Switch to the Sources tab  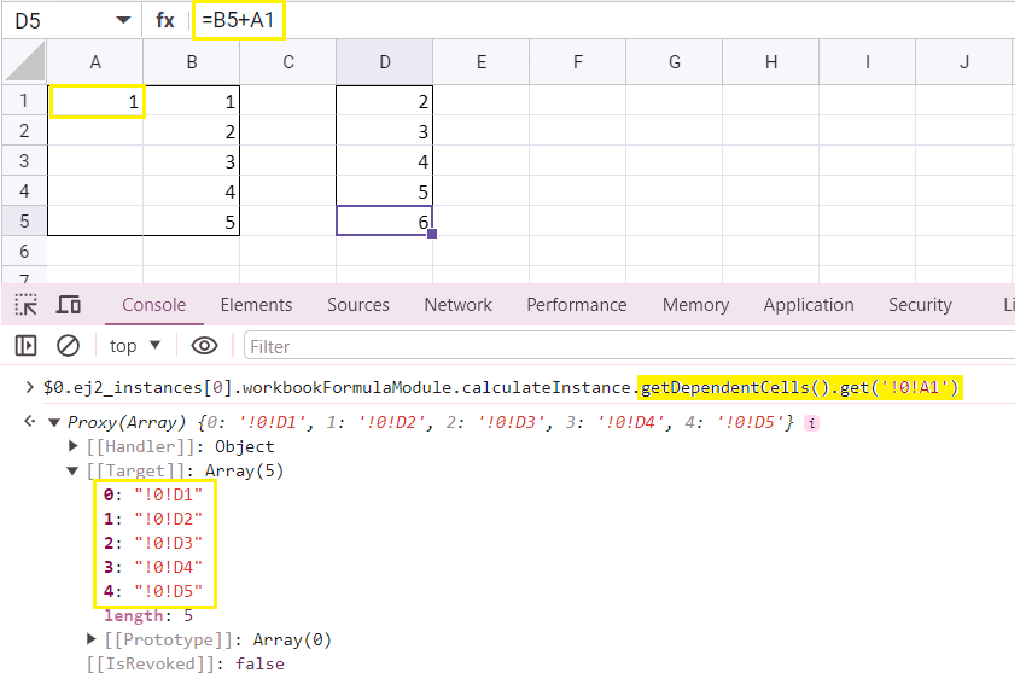pos(358,305)
